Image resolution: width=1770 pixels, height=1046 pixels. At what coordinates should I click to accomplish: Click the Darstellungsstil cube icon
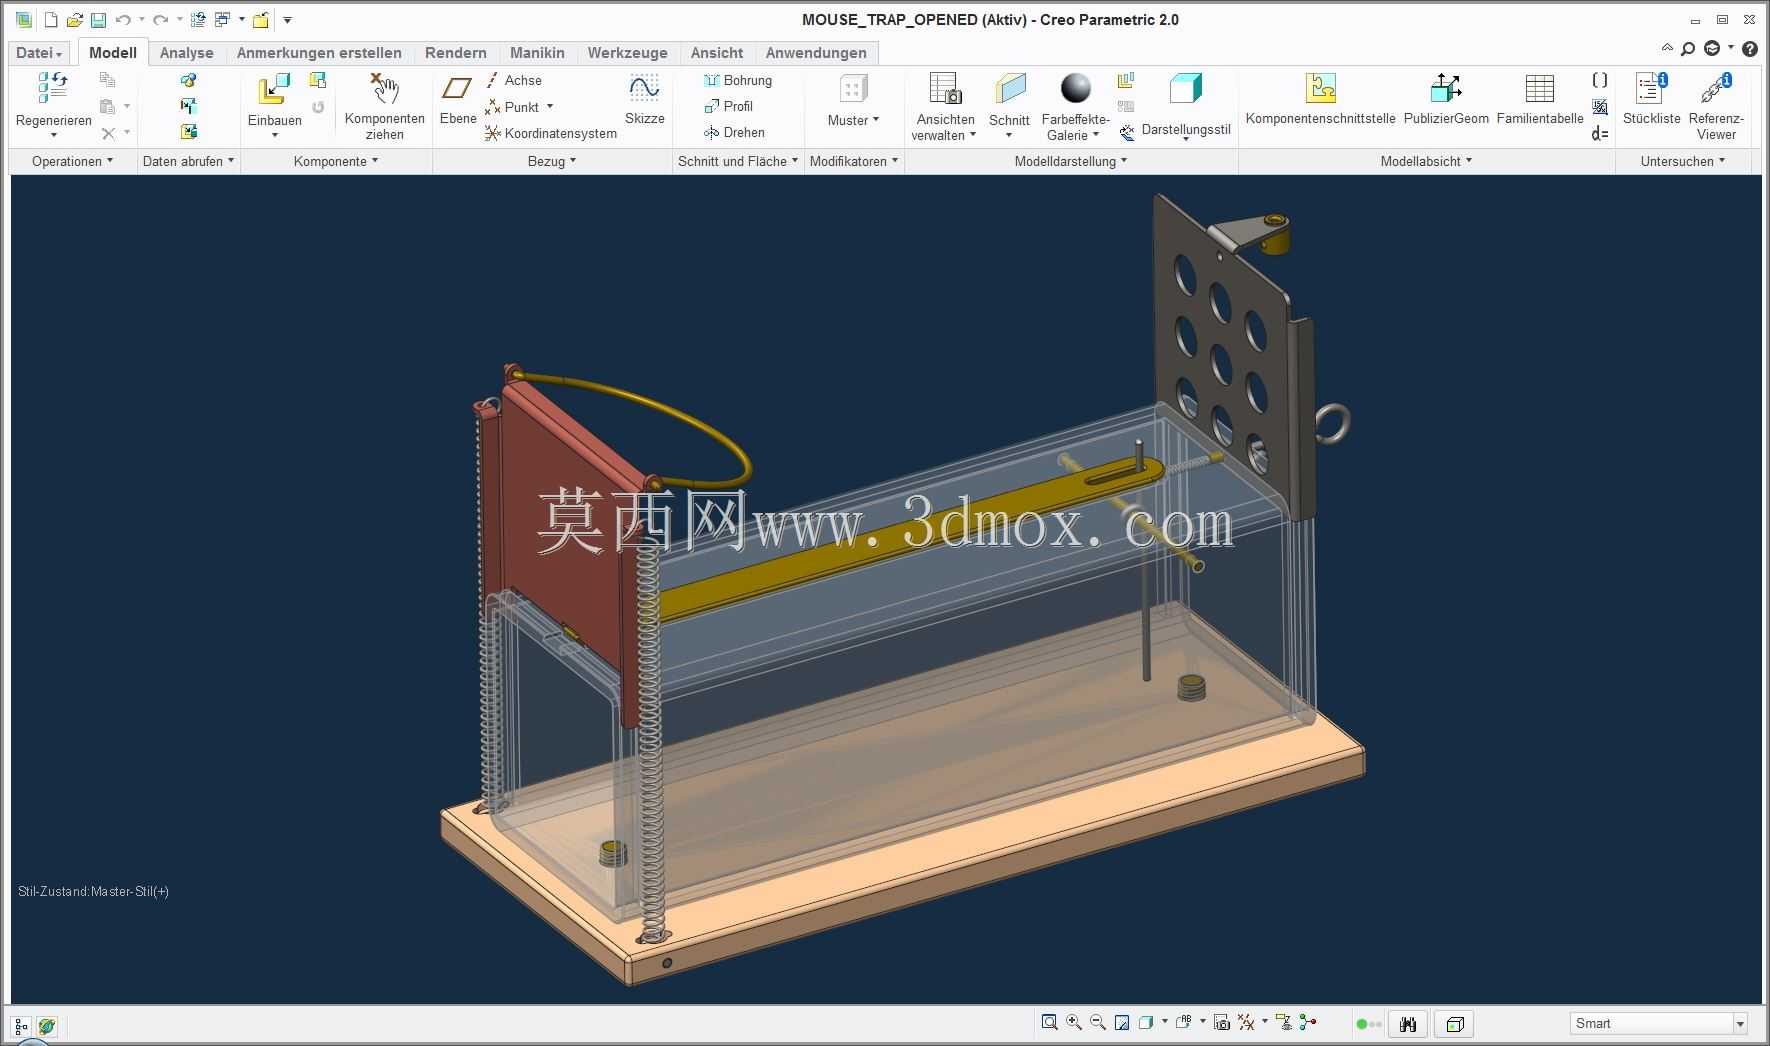[x=1186, y=88]
